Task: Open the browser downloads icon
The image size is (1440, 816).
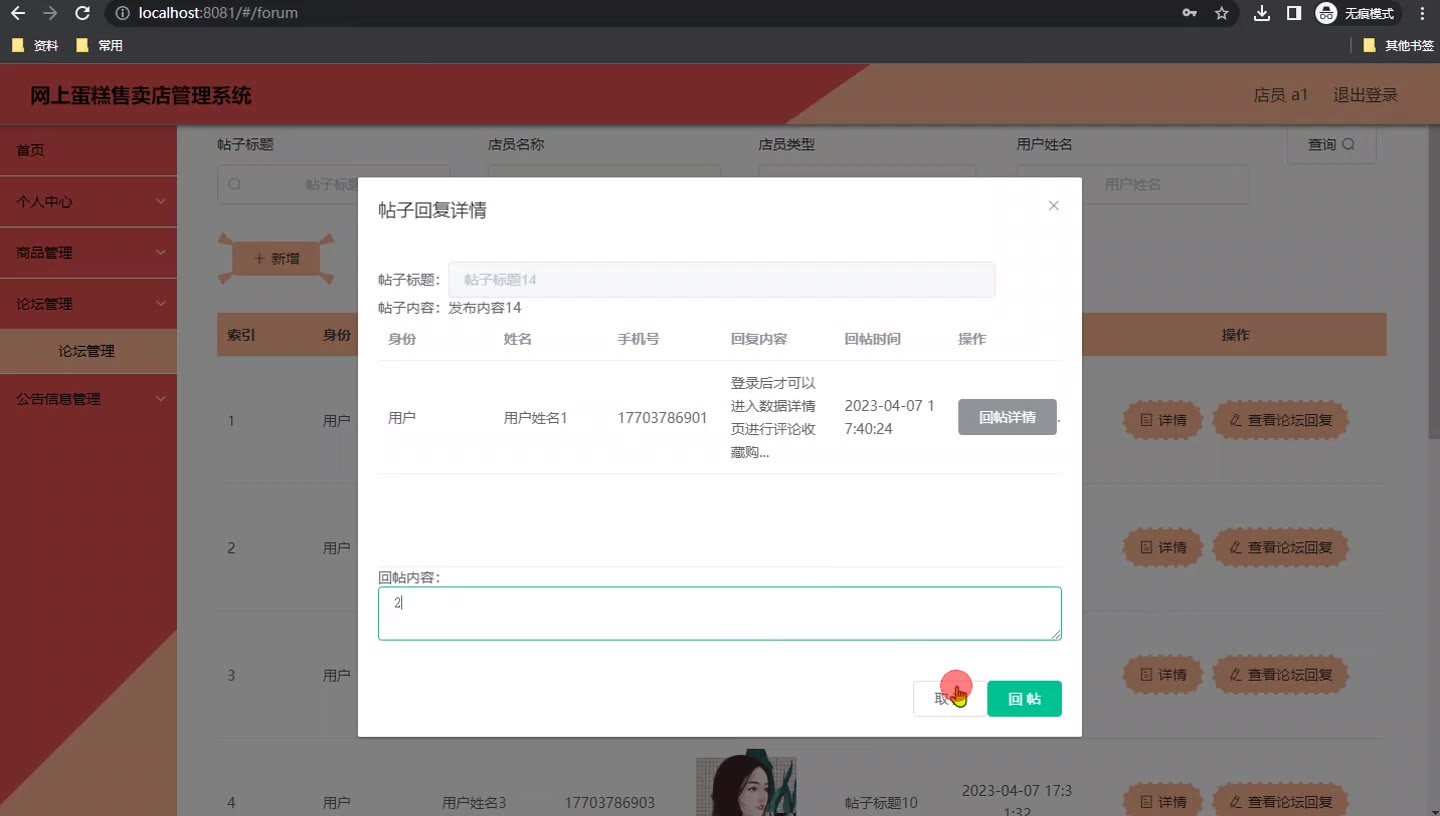Action: tap(1262, 13)
